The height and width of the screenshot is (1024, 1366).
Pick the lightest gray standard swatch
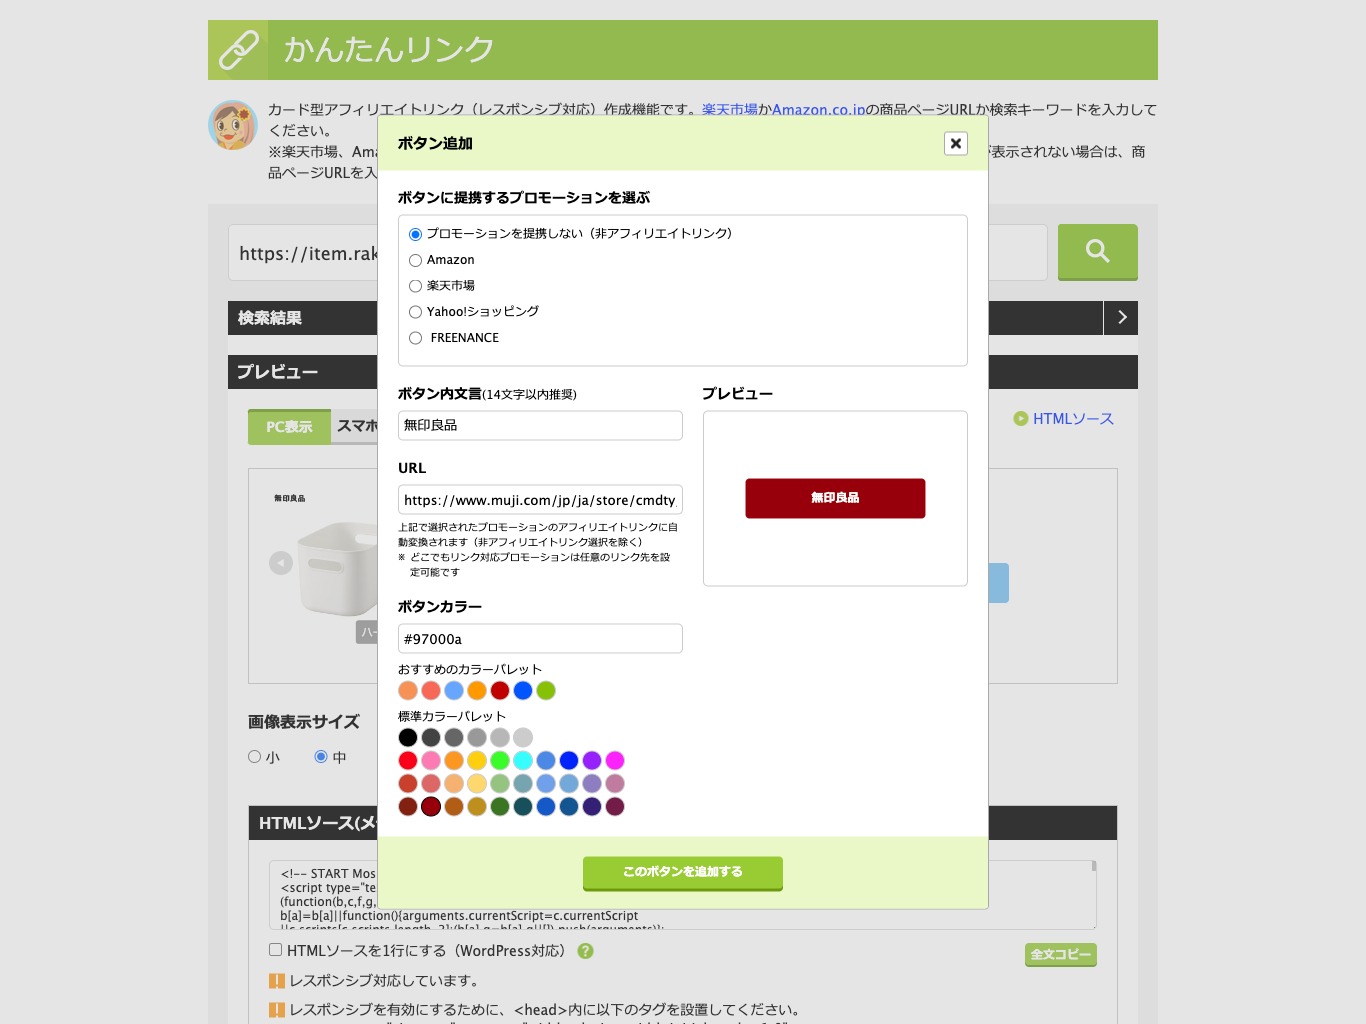523,738
